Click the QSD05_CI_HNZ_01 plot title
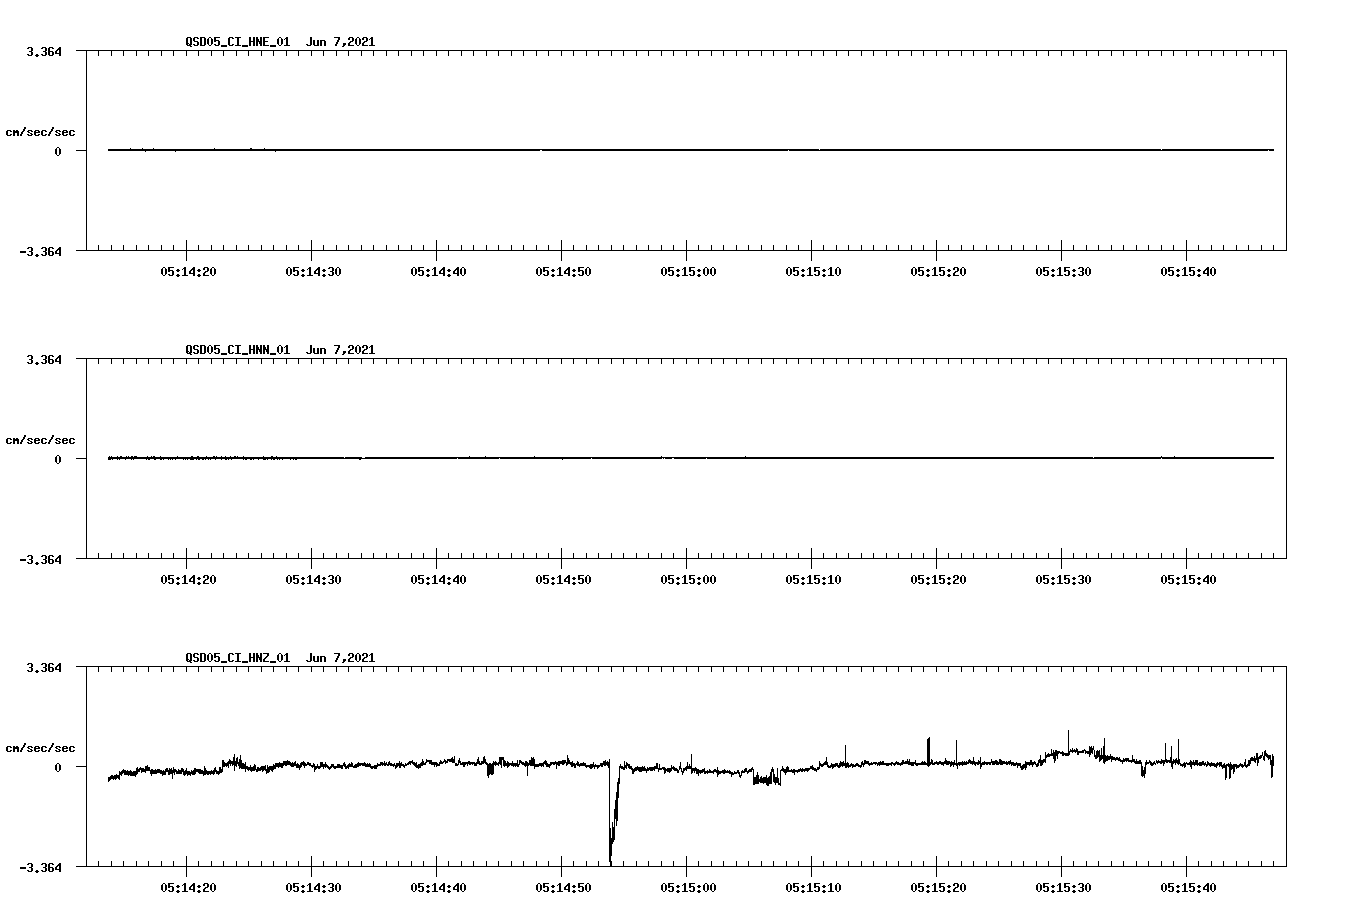Screen dimensions: 1358x924 point(280,658)
